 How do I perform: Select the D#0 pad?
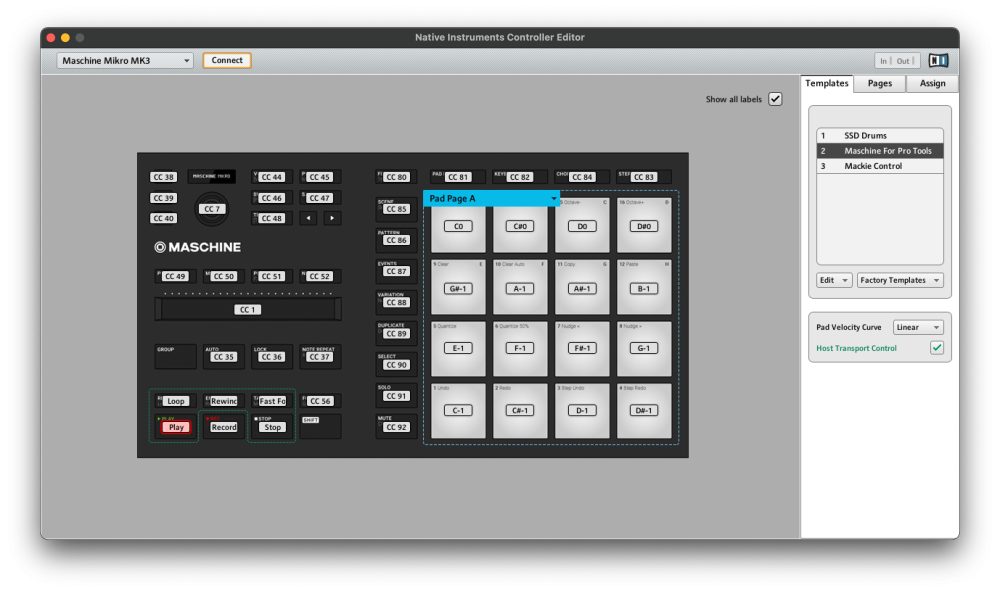643,226
